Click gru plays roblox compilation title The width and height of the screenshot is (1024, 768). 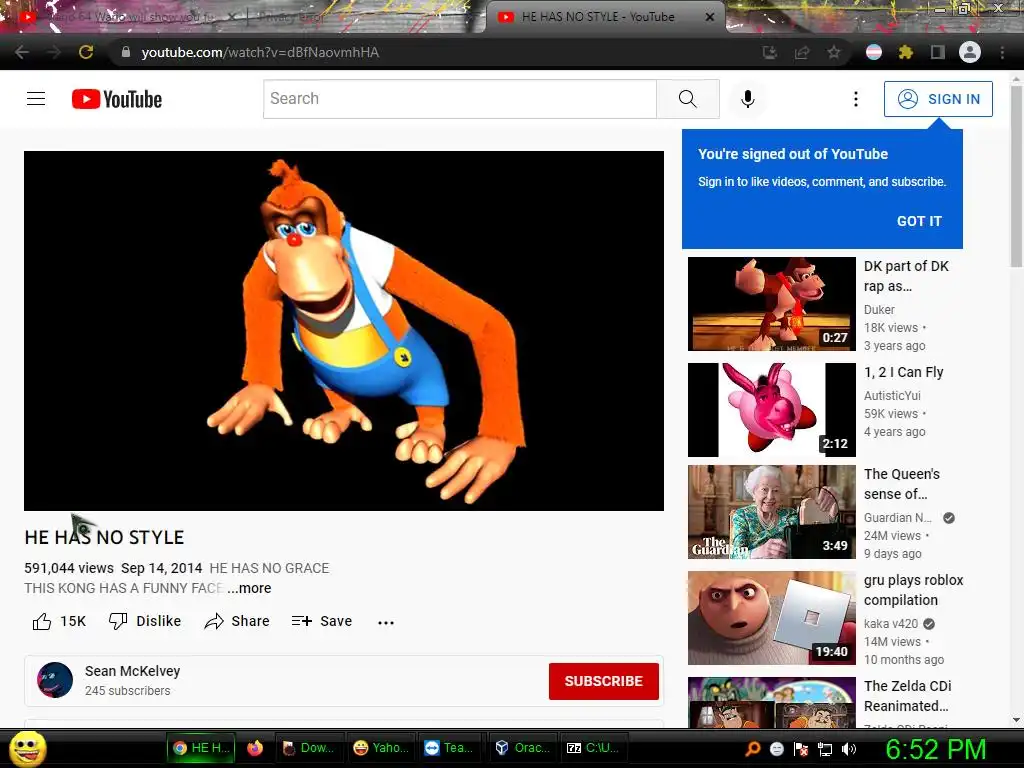913,590
